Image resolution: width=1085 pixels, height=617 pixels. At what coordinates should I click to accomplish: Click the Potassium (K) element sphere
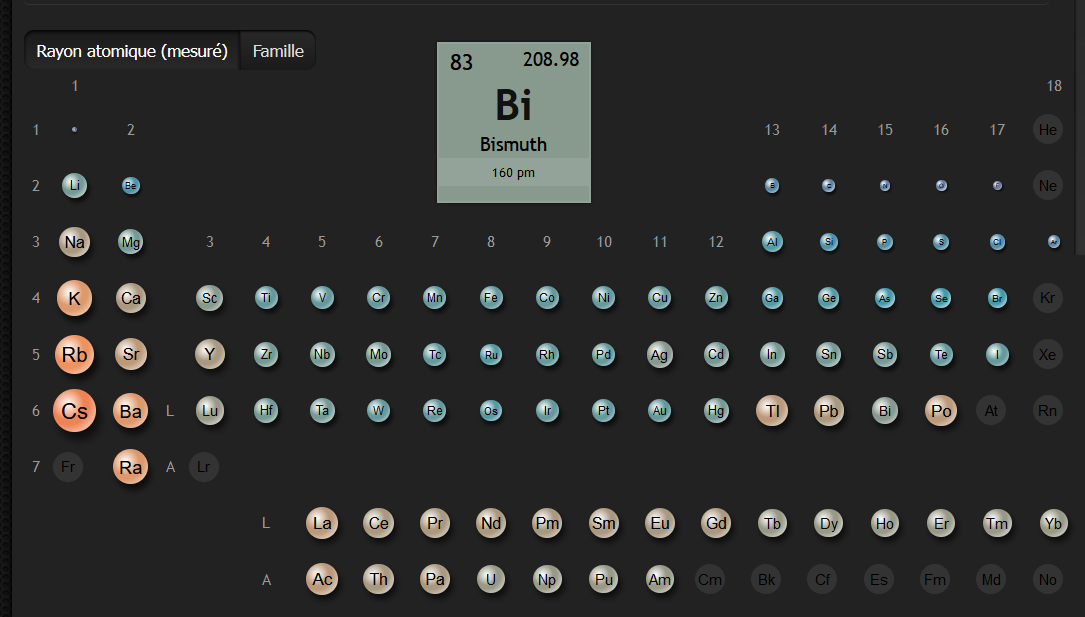point(75,298)
